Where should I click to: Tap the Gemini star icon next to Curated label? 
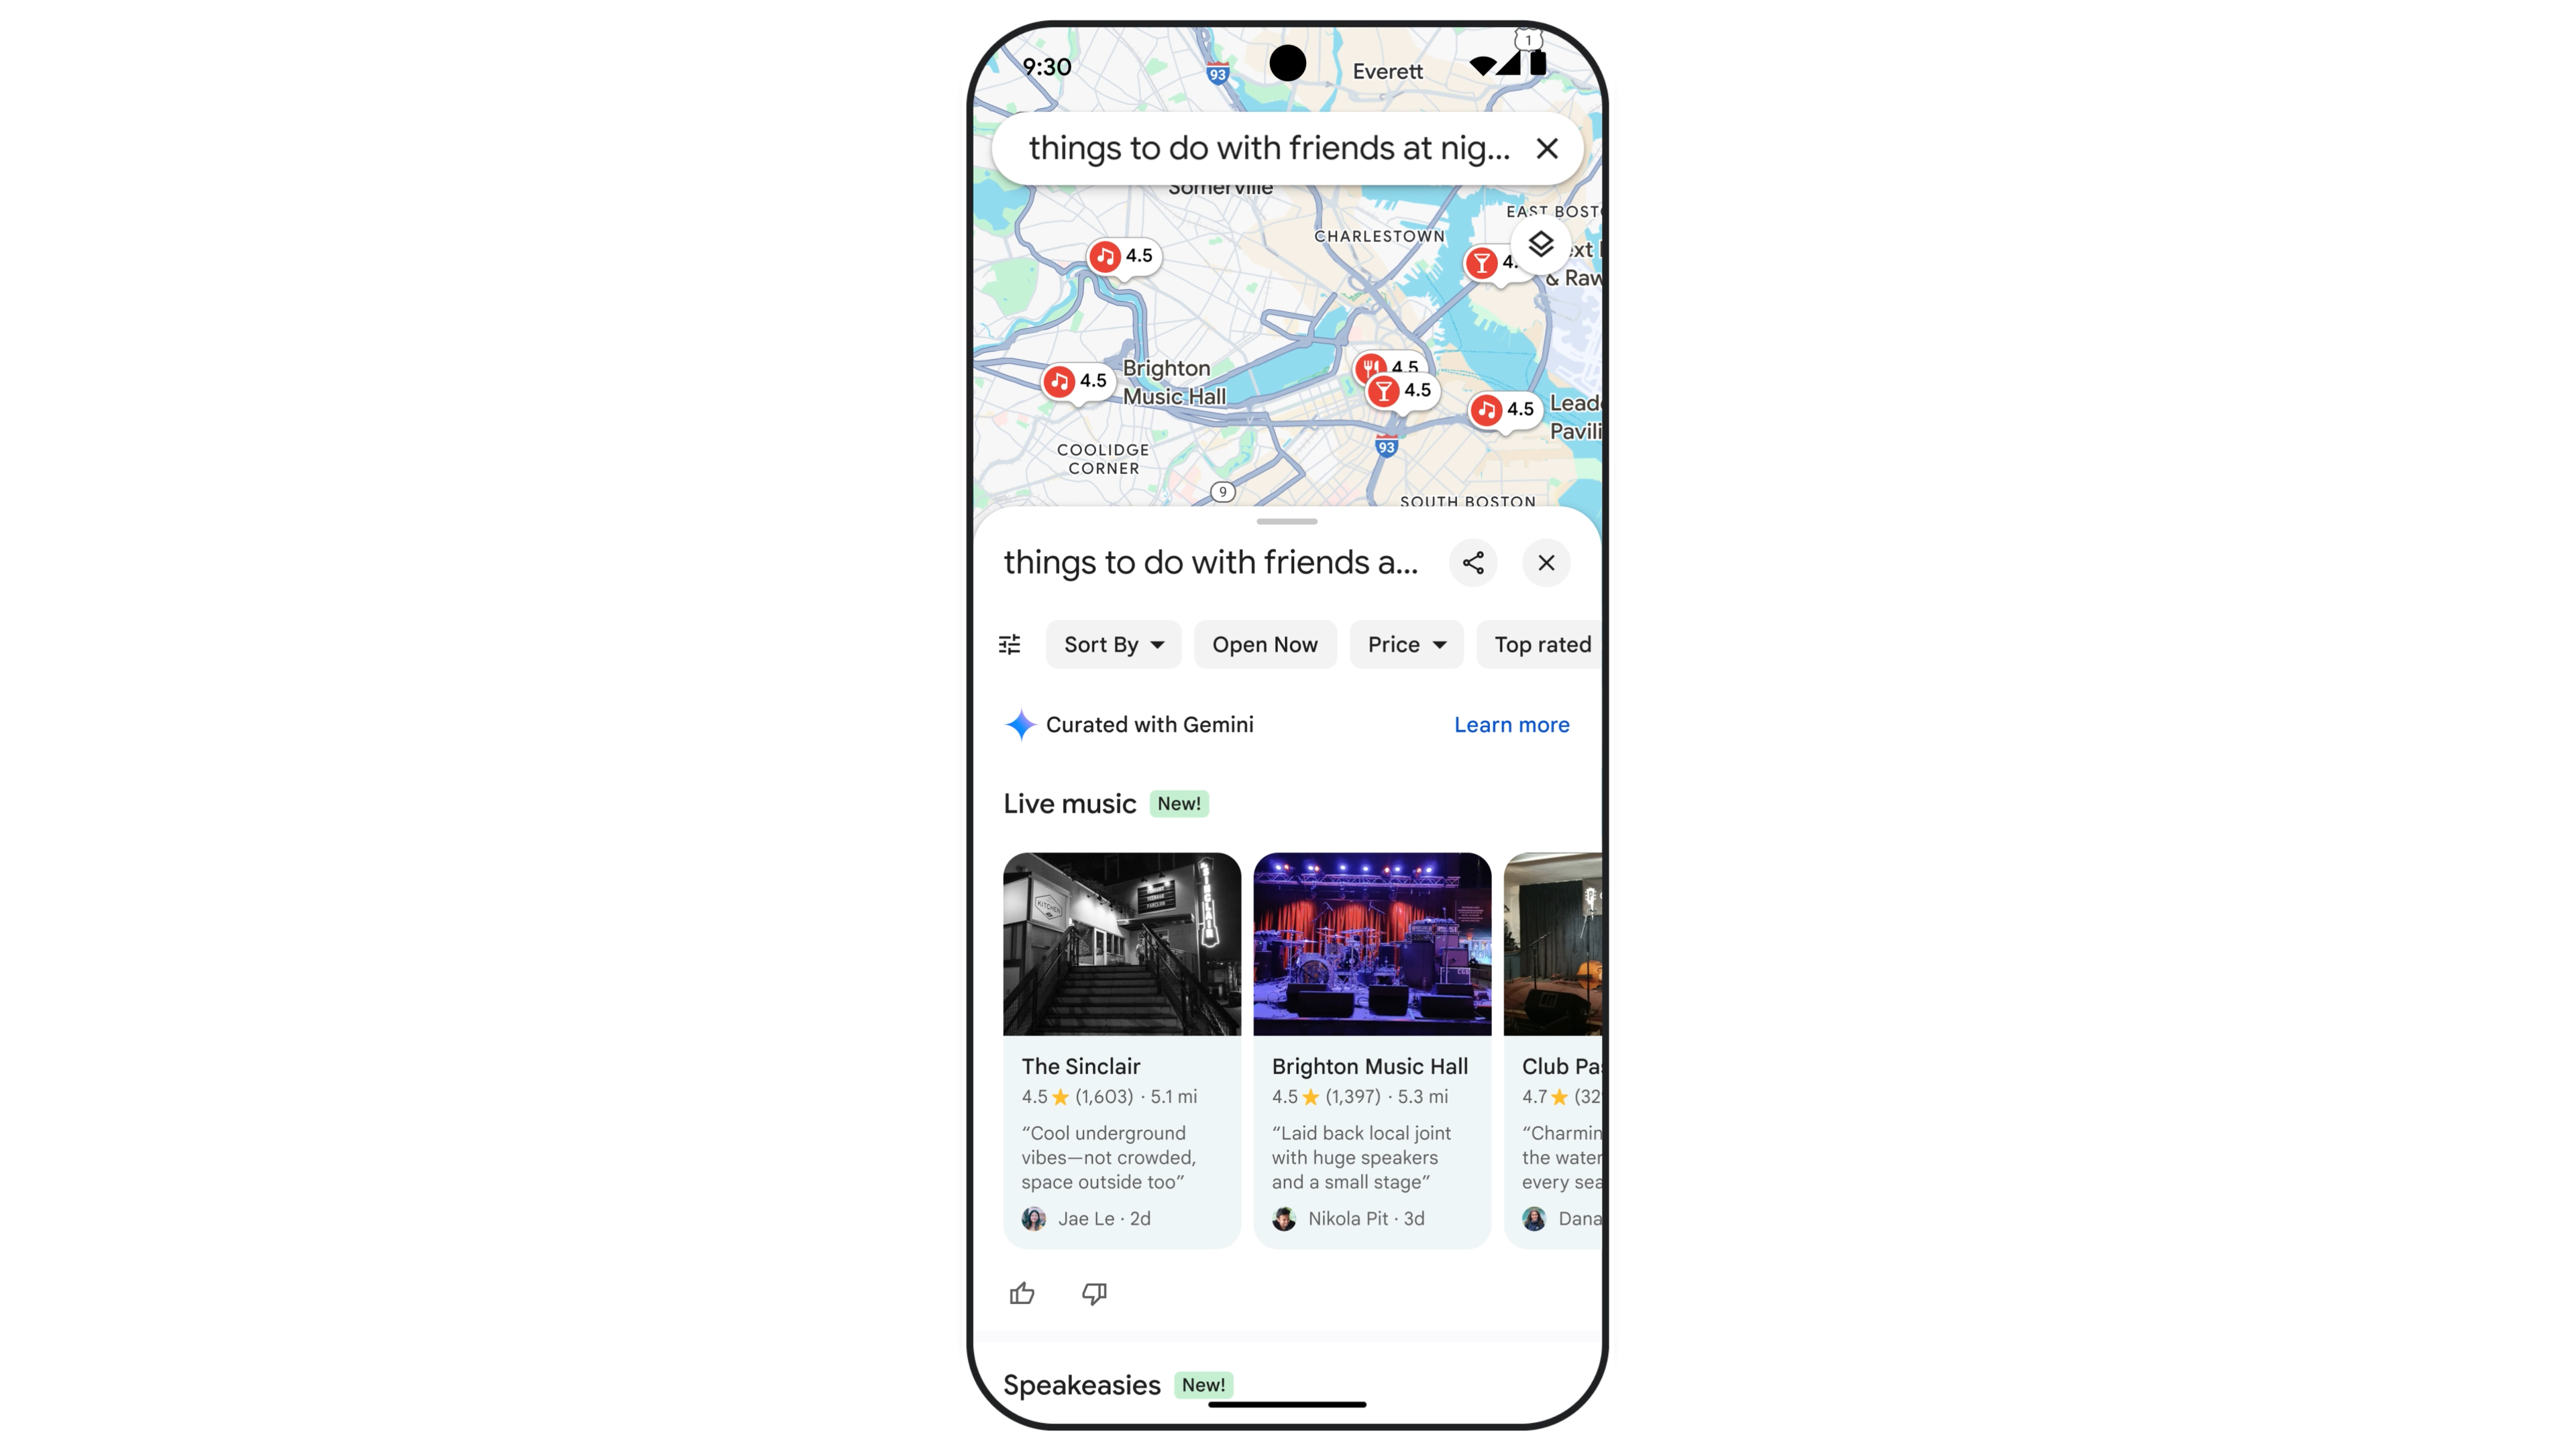(1021, 724)
